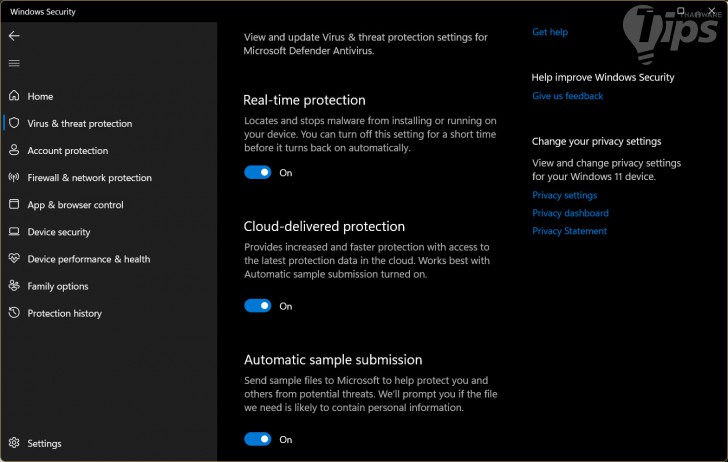
Task: Select Virus & threat protection label
Action: (80, 124)
